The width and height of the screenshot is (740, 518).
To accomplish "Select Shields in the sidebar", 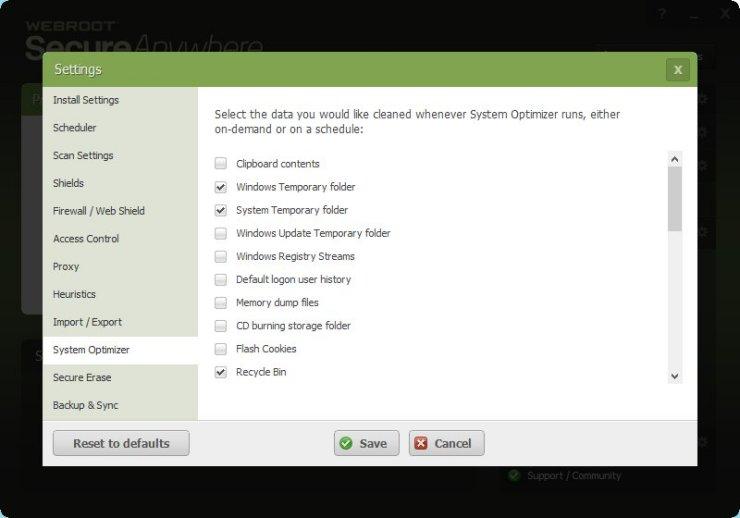I will click(x=120, y=184).
